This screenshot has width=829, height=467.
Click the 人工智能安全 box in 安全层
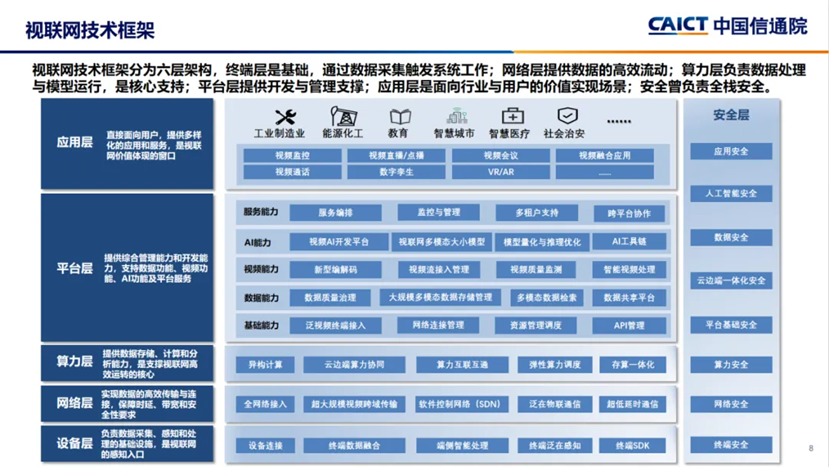click(730, 194)
